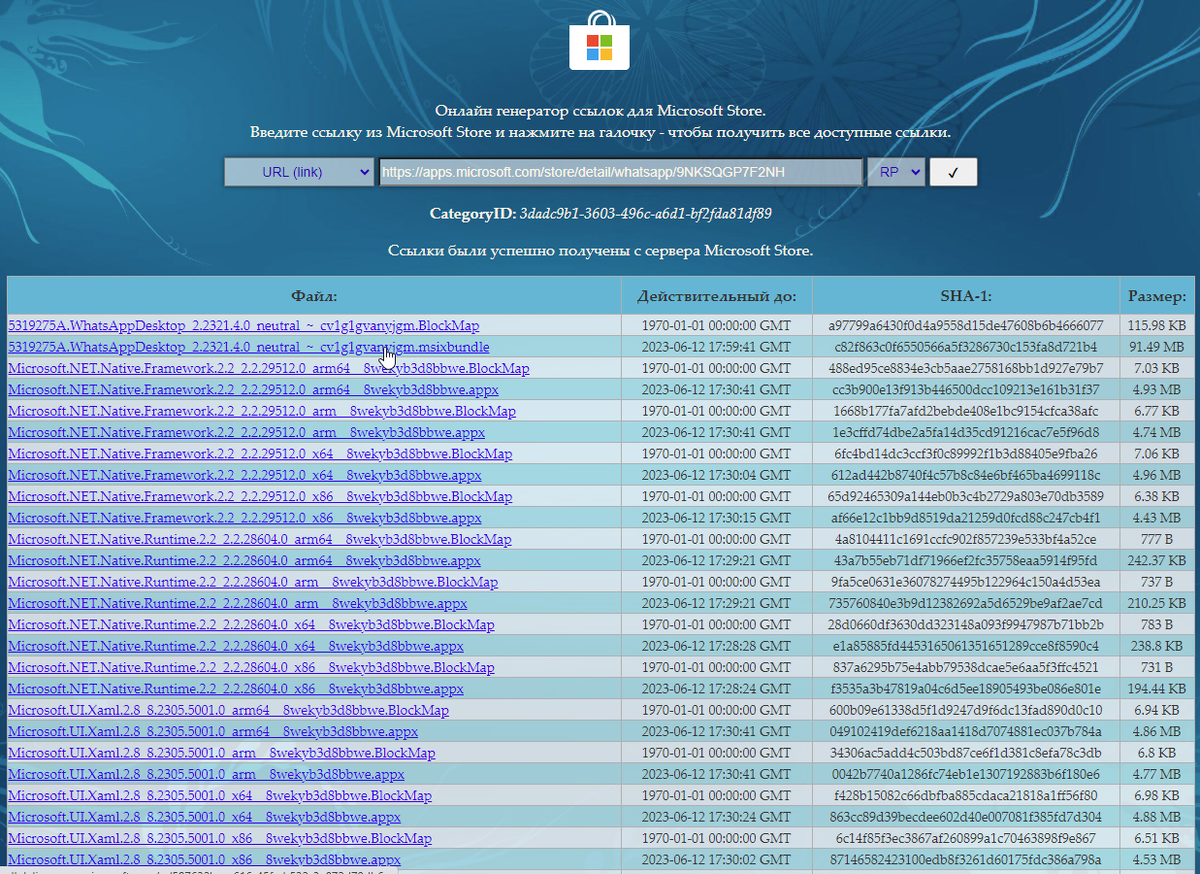Open Microsoft.UI.Xaml.2.8 arm64 appx link
1200x874 pixels.
point(213,732)
